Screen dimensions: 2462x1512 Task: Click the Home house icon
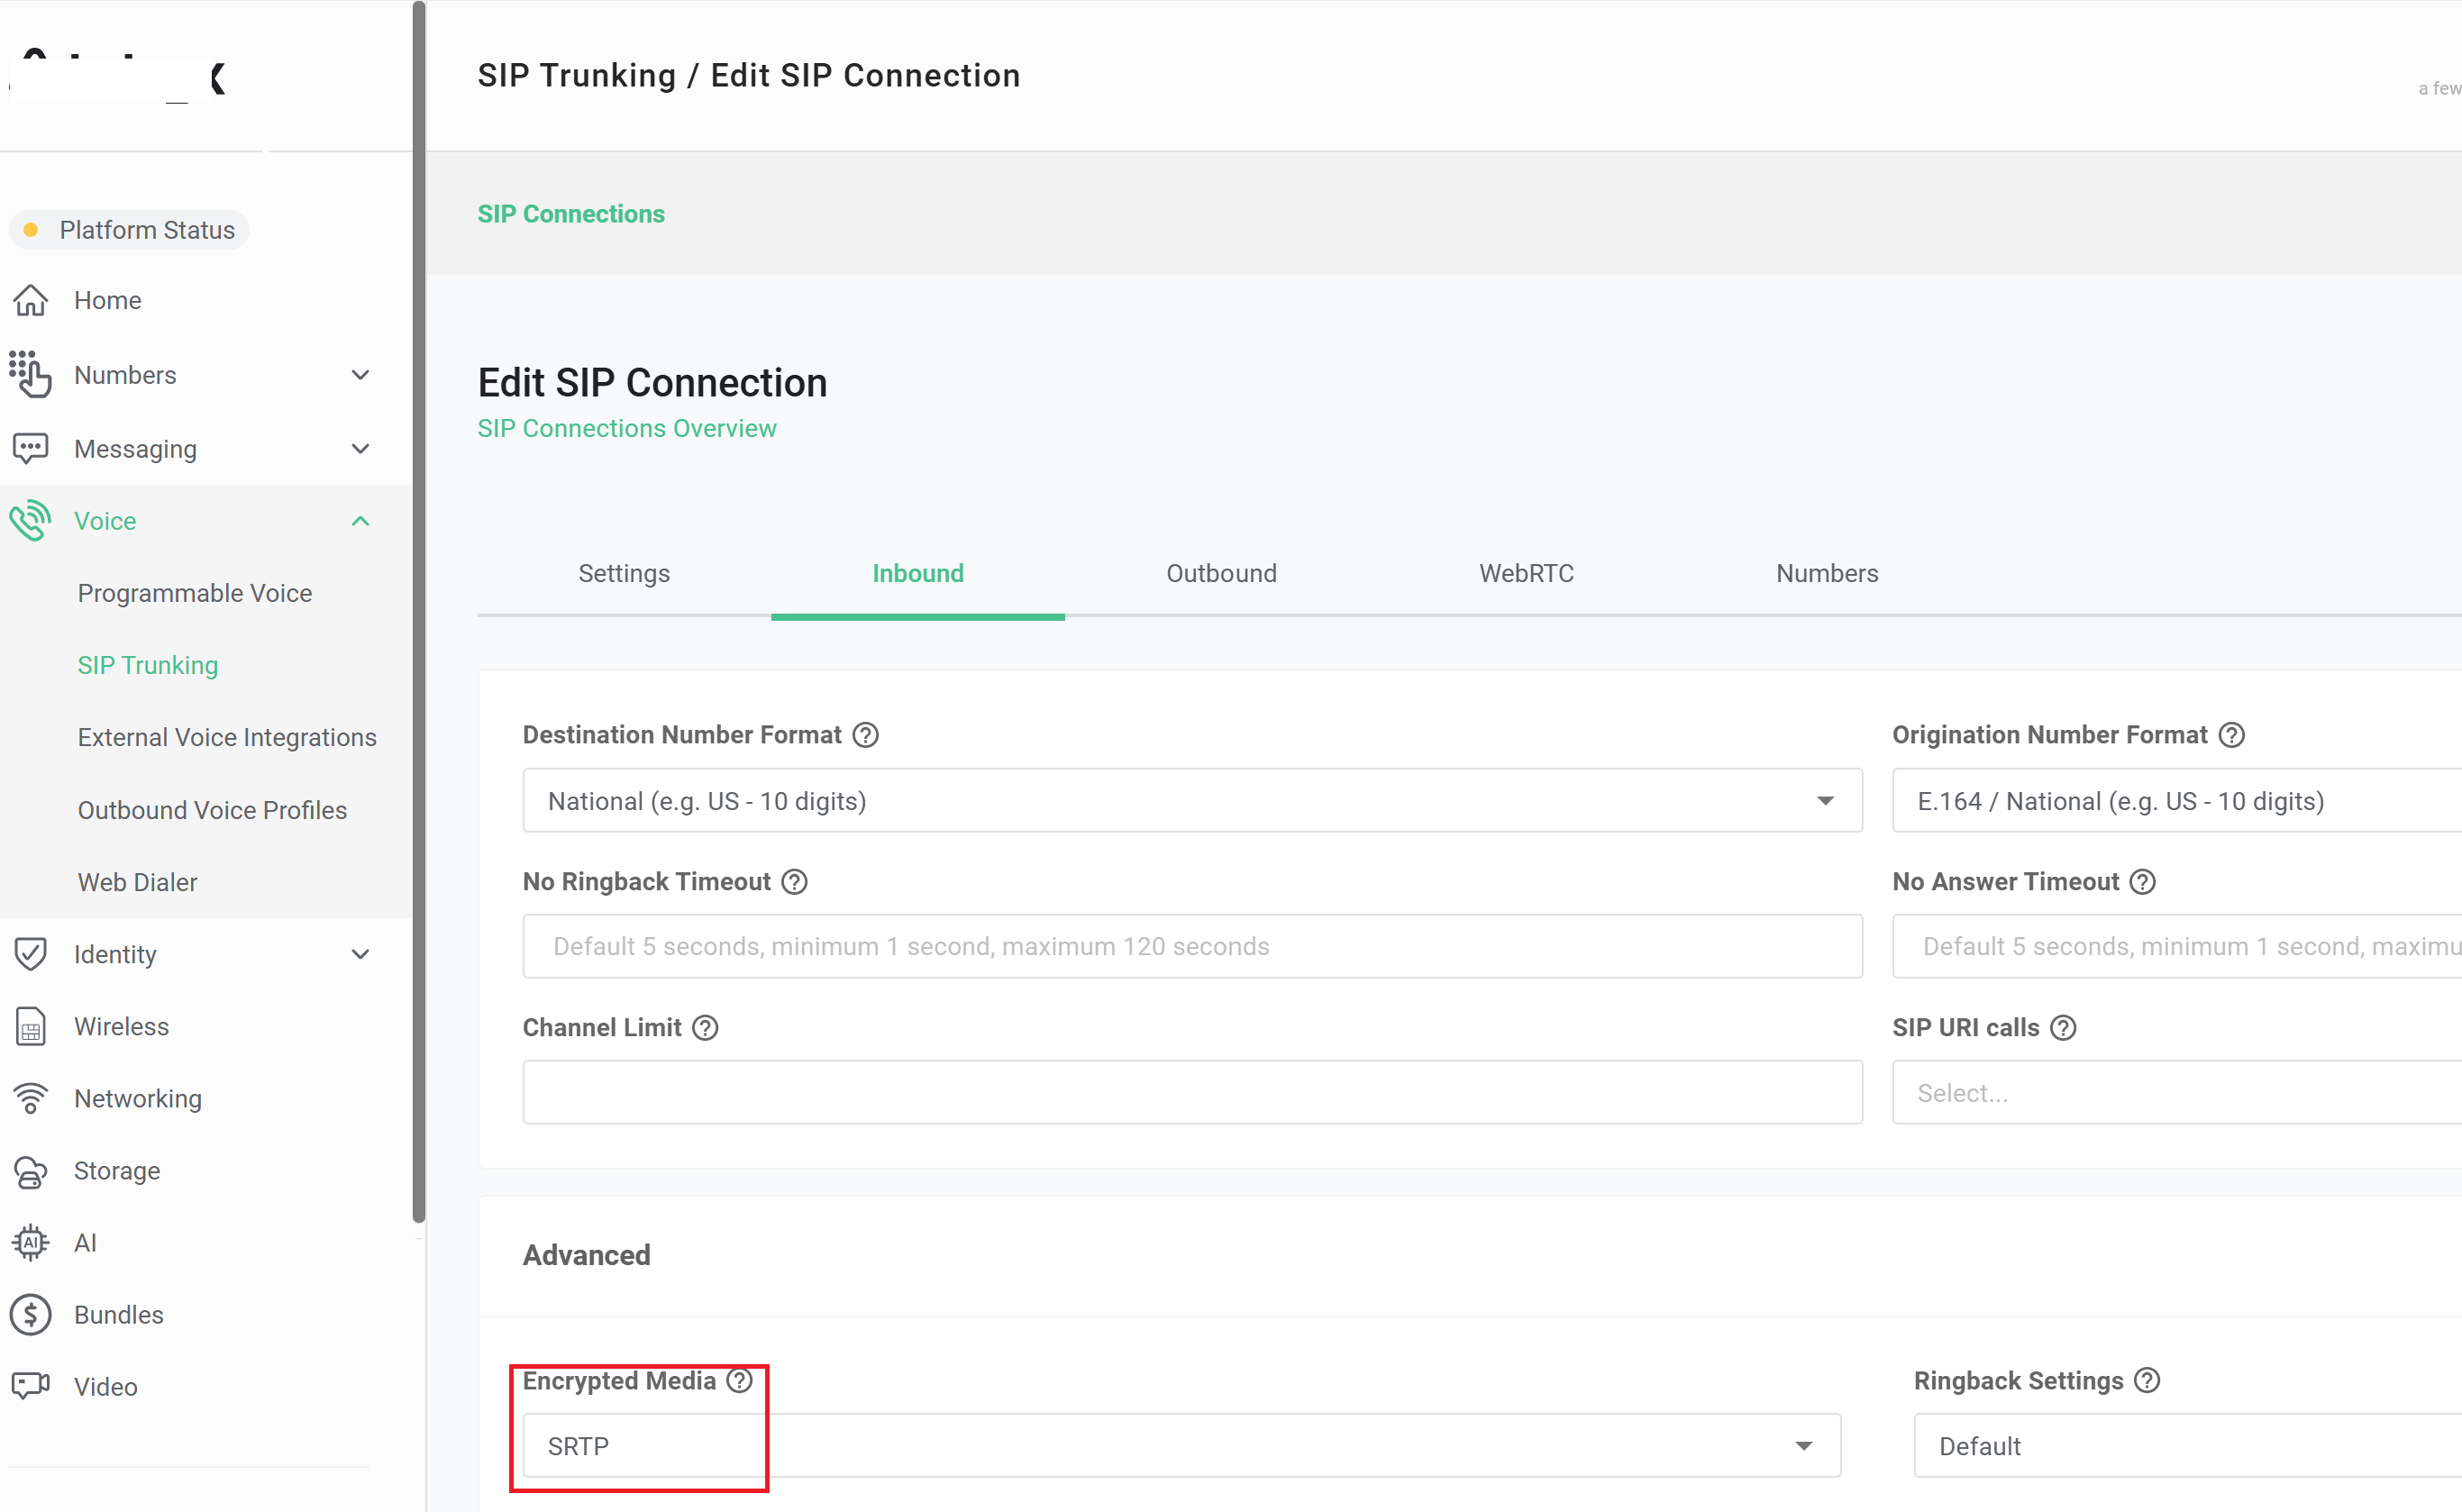pyautogui.click(x=30, y=300)
